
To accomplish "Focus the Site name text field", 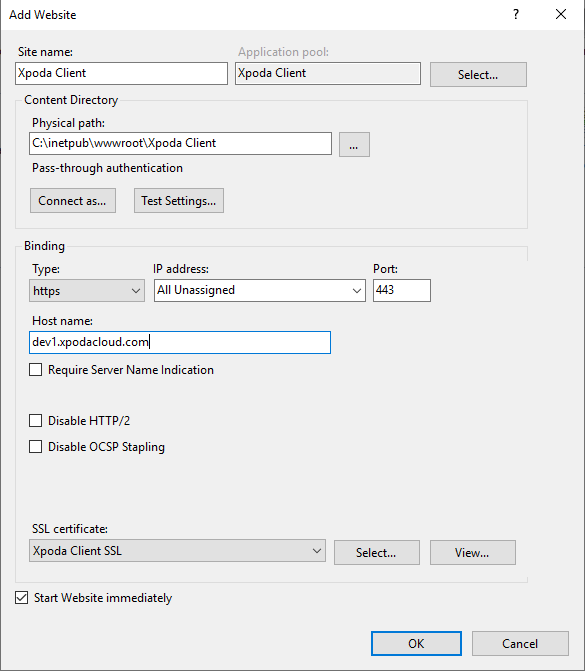I will click(x=121, y=73).
